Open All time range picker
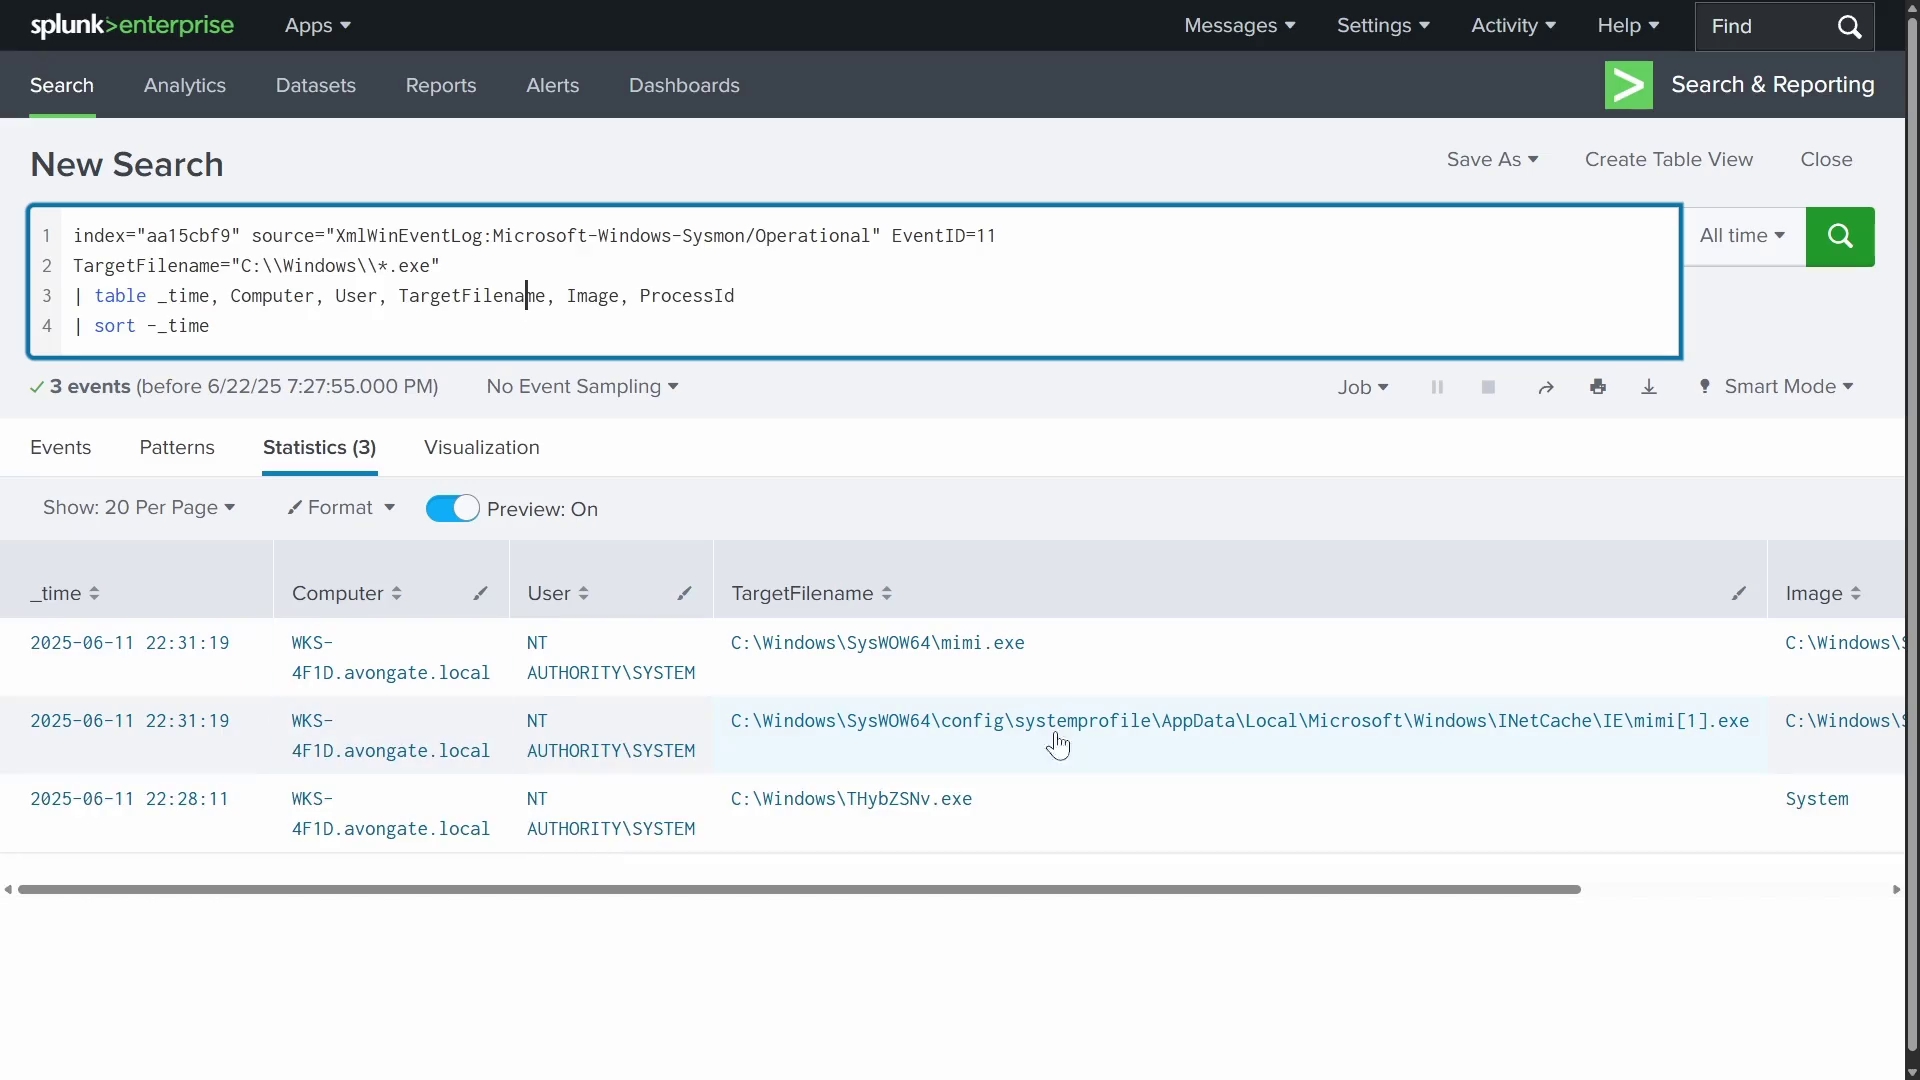1920x1080 pixels. pos(1743,237)
